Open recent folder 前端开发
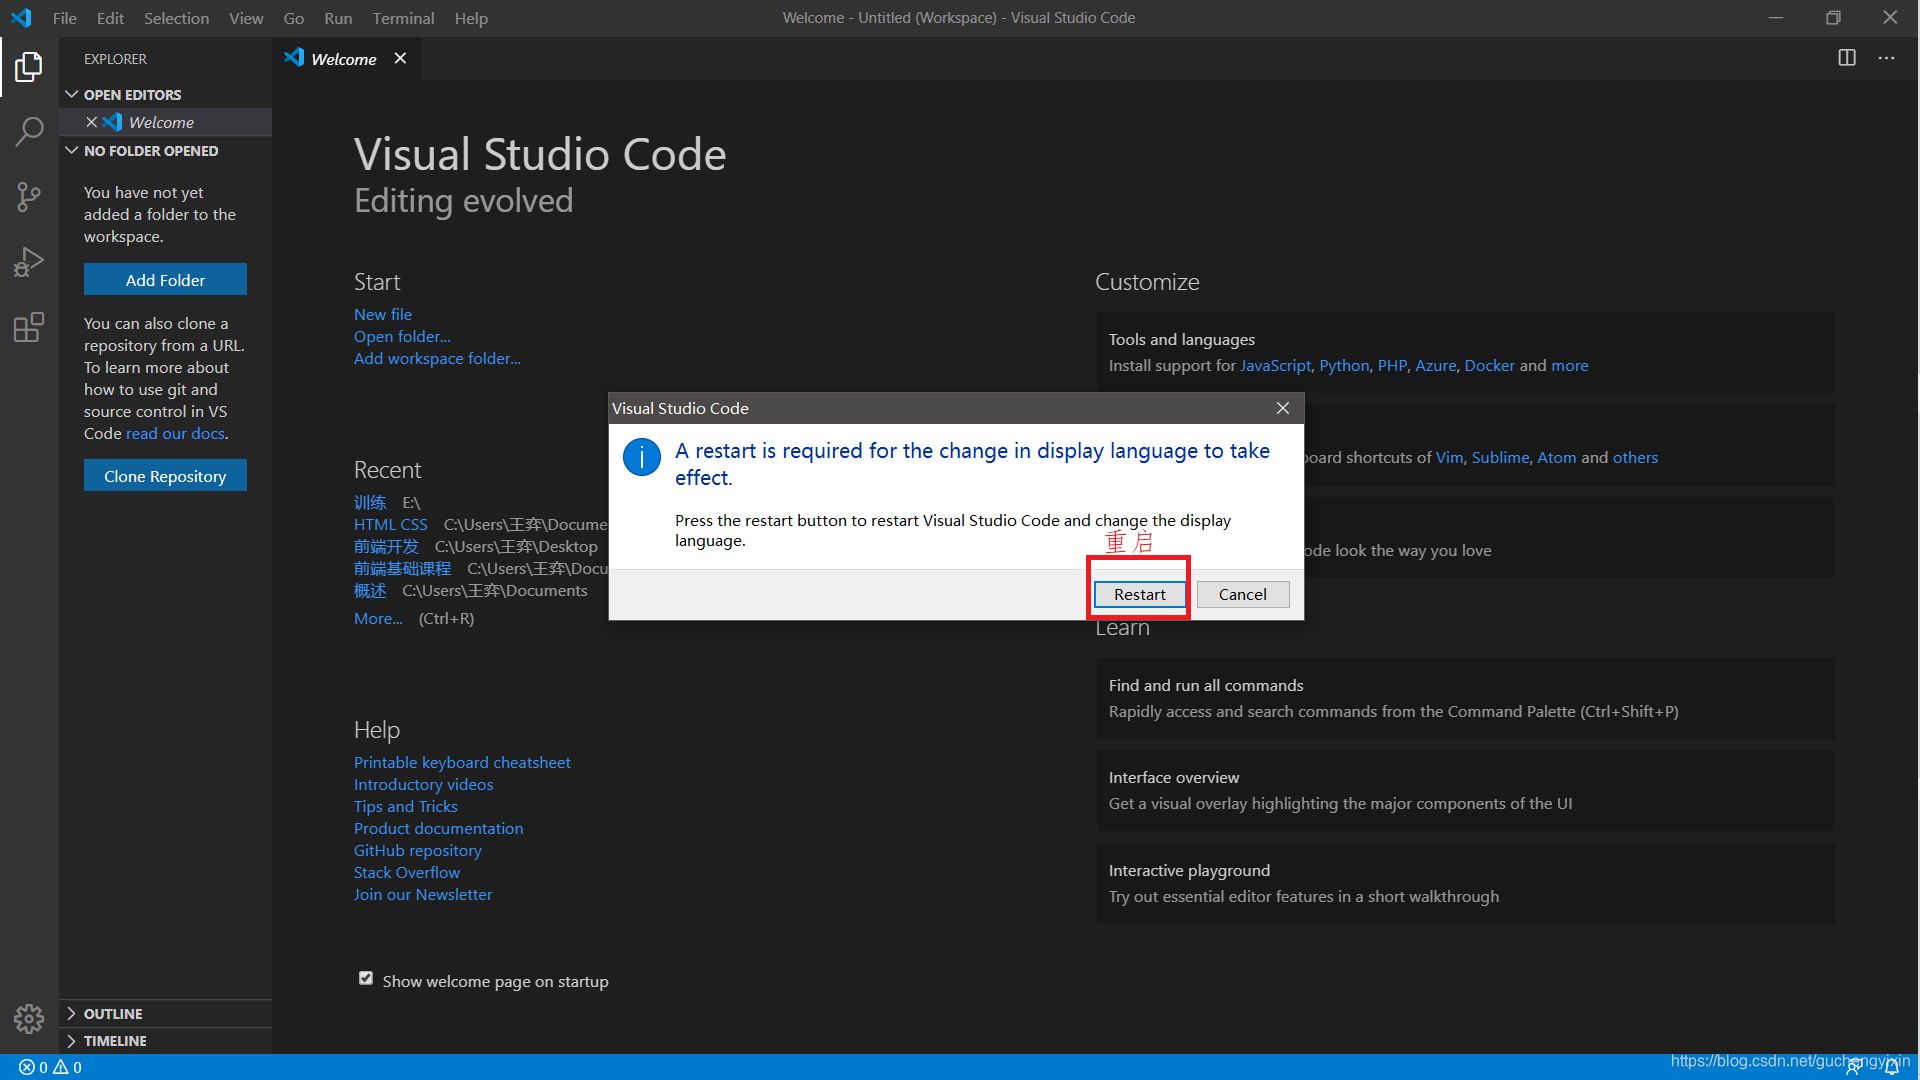The width and height of the screenshot is (1920, 1080). tap(386, 546)
